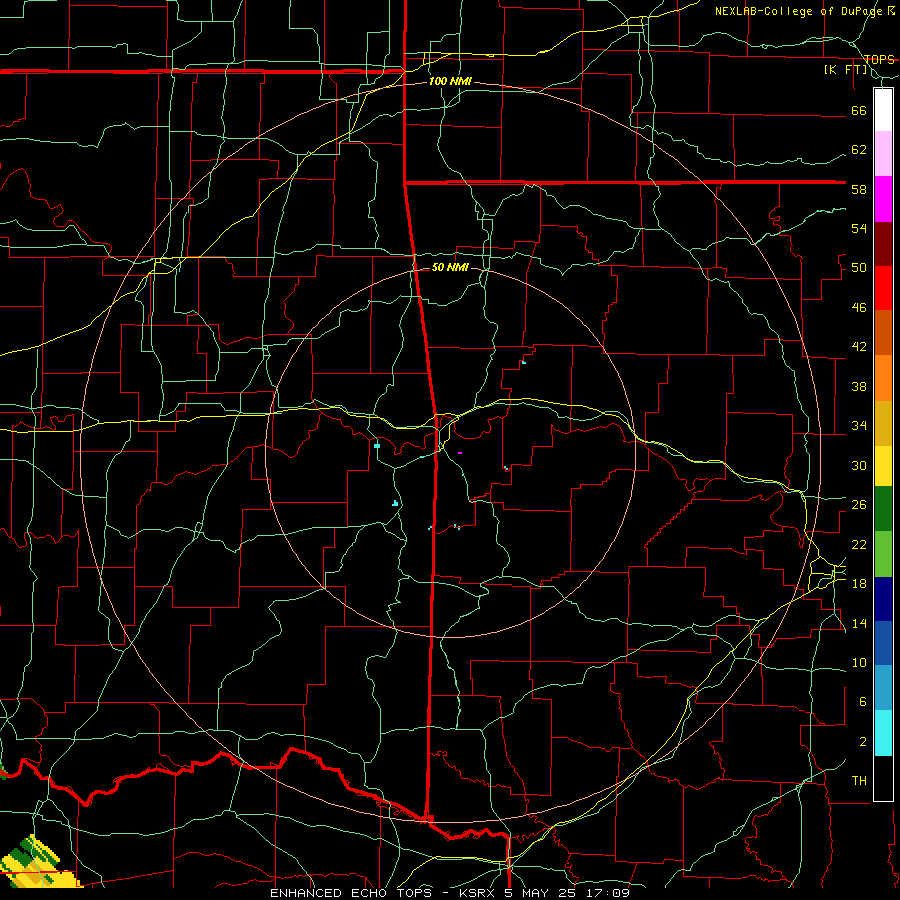Click the white swatch in the tops legend
The height and width of the screenshot is (900, 900).
(883, 110)
